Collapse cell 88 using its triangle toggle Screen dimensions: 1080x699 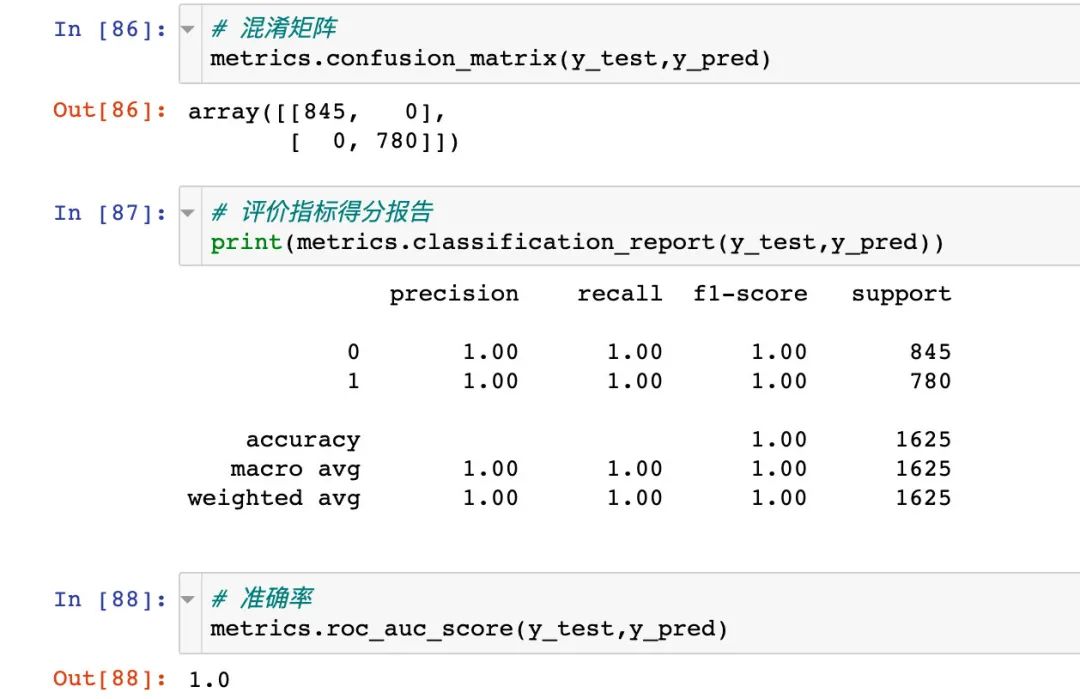pos(187,600)
